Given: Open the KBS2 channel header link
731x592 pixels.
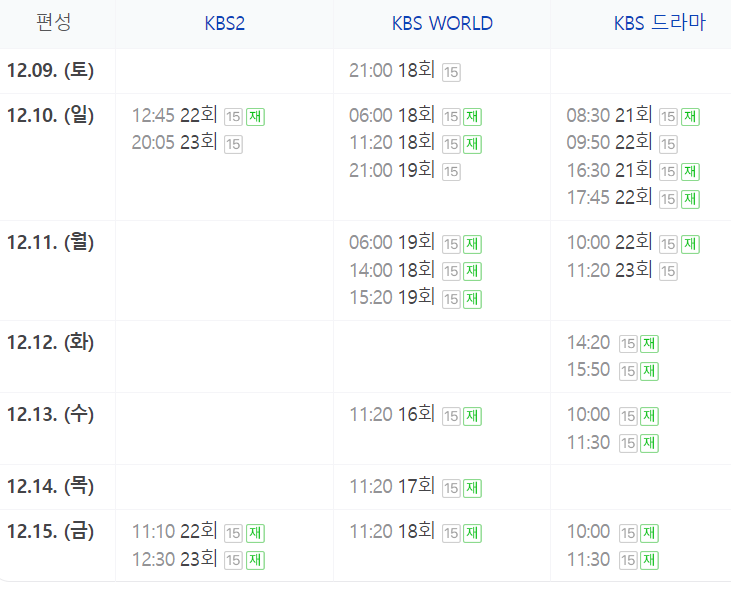Looking at the screenshot, I should click(x=224, y=23).
